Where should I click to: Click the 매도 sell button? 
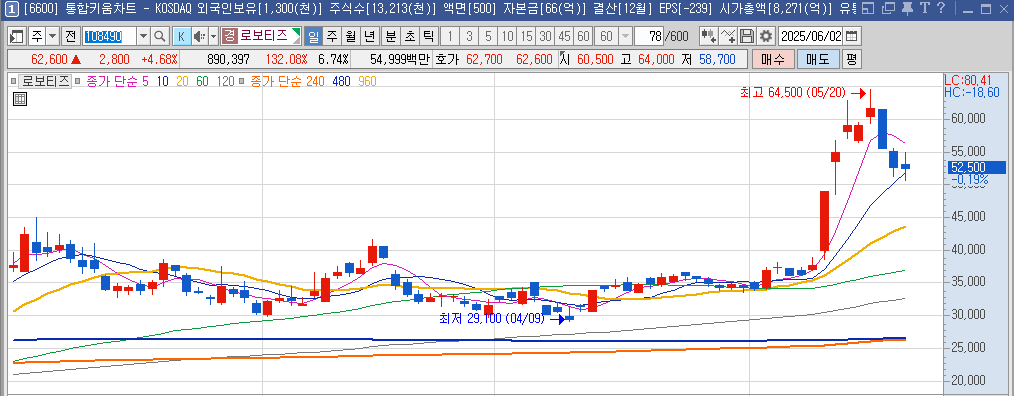pyautogui.click(x=818, y=60)
